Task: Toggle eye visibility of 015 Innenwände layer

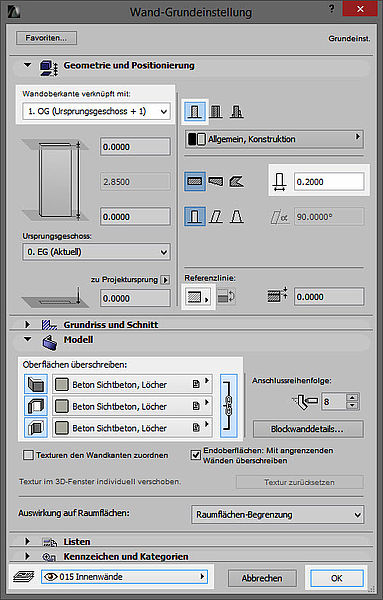Action: (51, 577)
